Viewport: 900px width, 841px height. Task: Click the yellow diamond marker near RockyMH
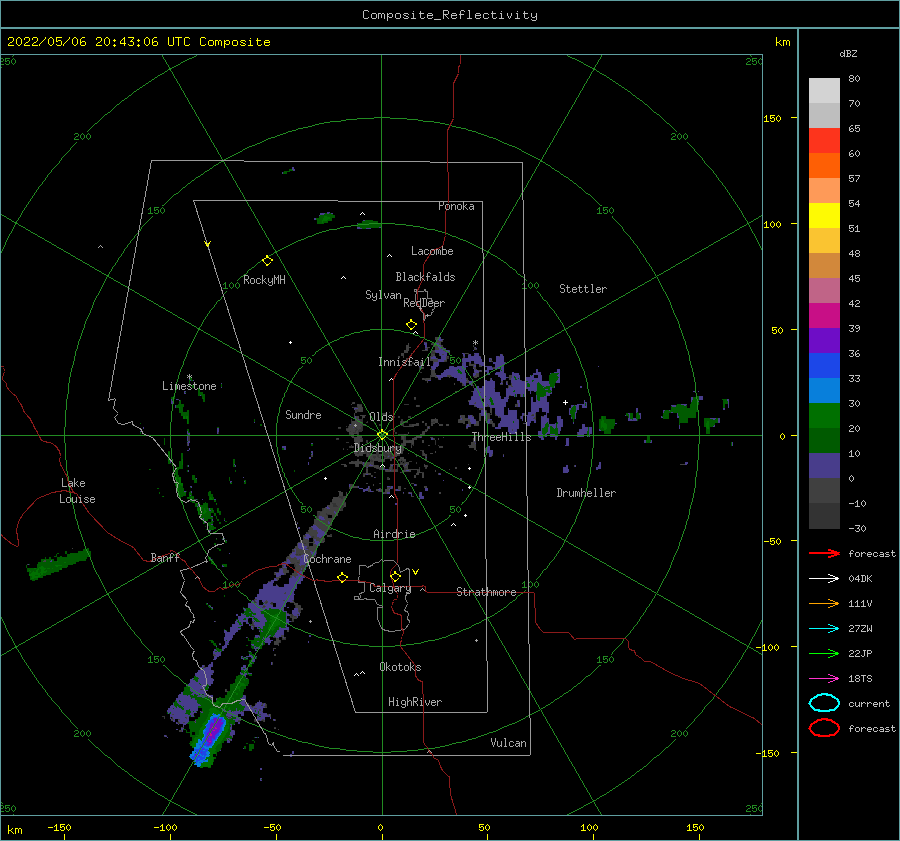[x=267, y=261]
